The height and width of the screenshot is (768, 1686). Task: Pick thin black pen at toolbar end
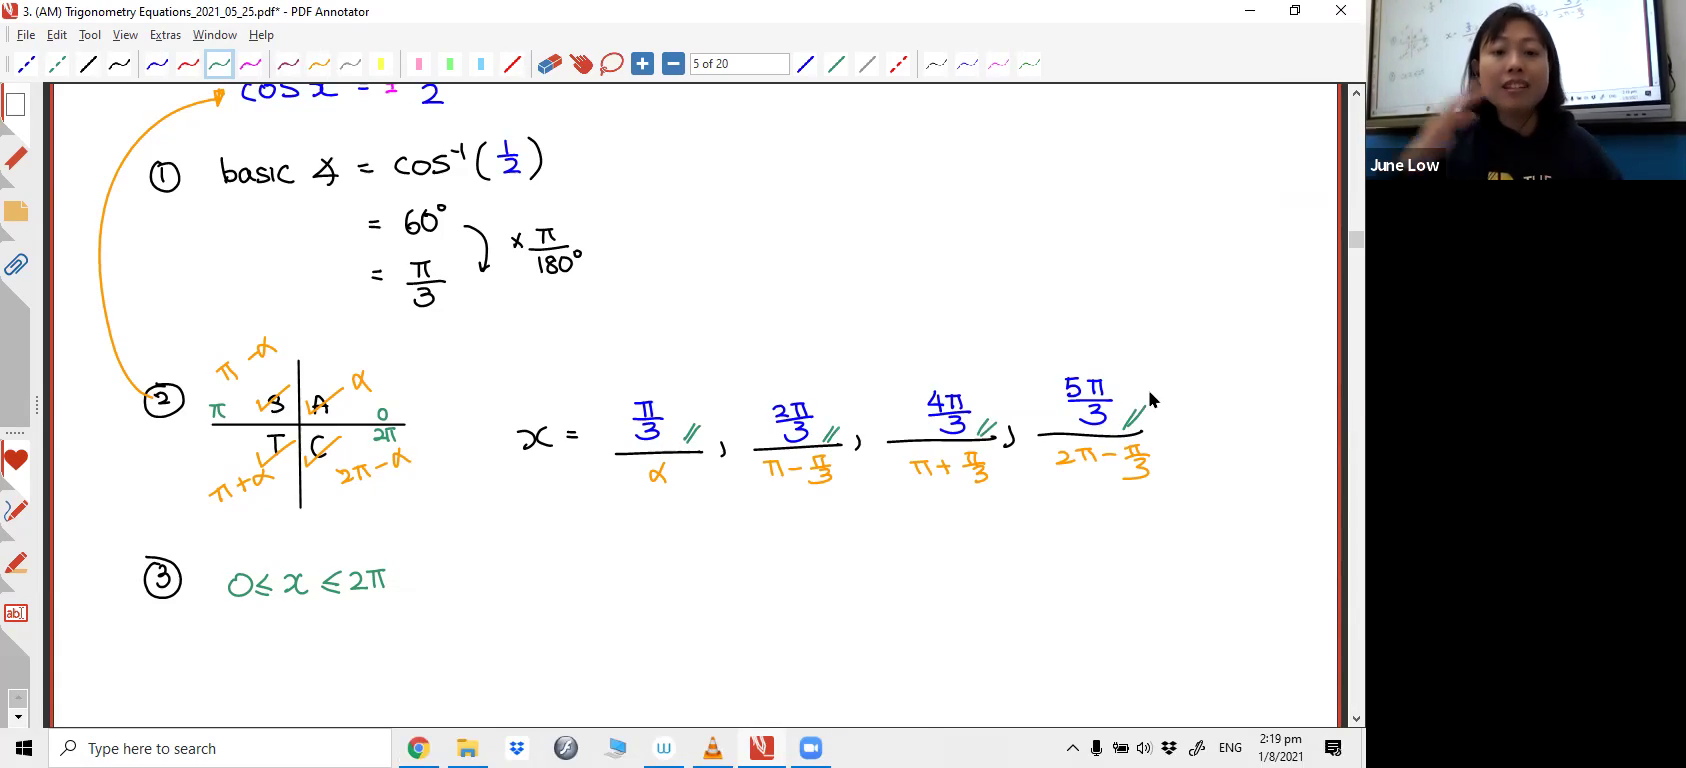pos(936,64)
